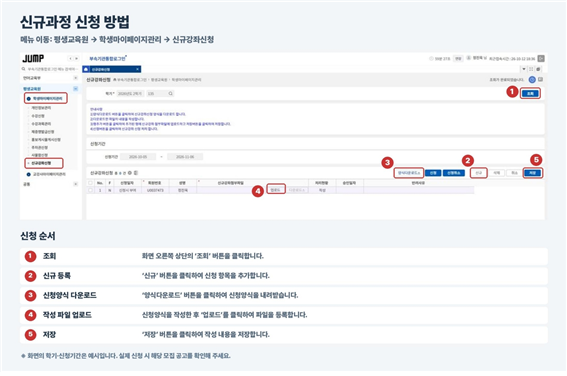Open the user name dropdown in the header
Screen dimensions: 567x376
point(477,58)
